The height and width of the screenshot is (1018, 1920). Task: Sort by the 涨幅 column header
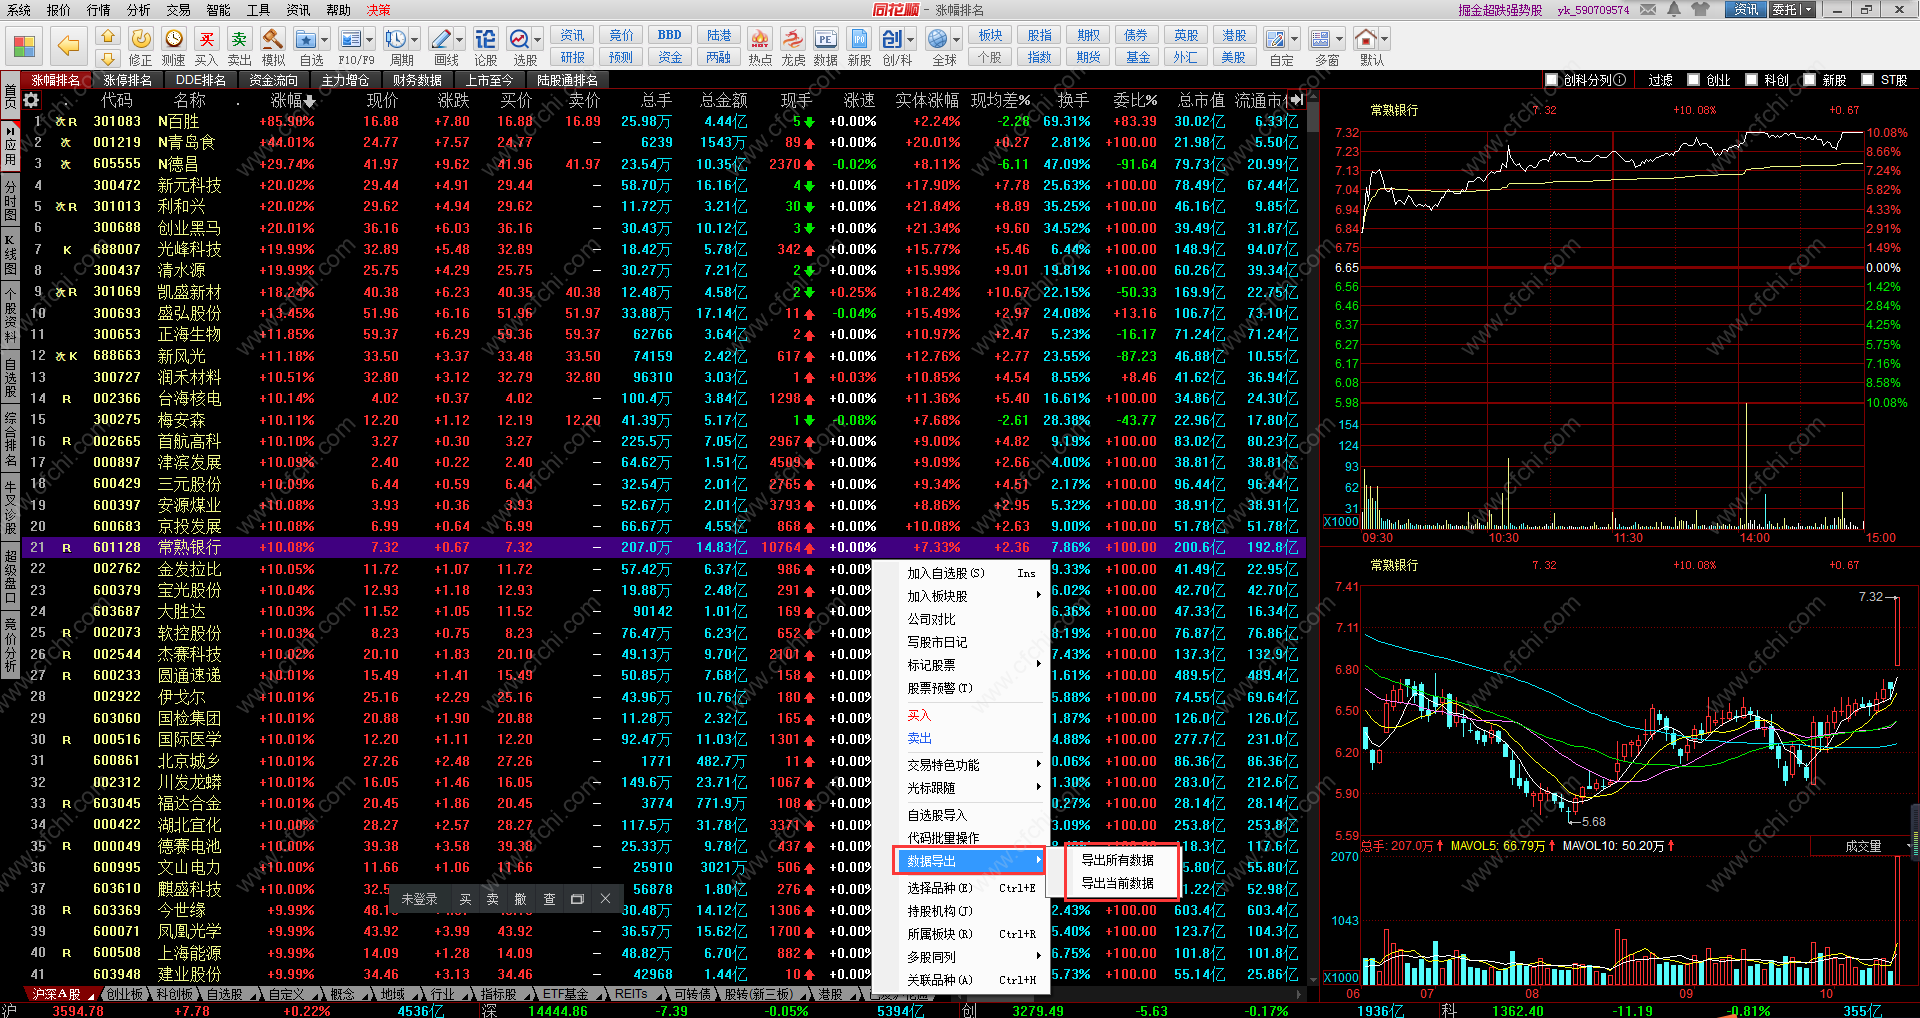point(292,100)
